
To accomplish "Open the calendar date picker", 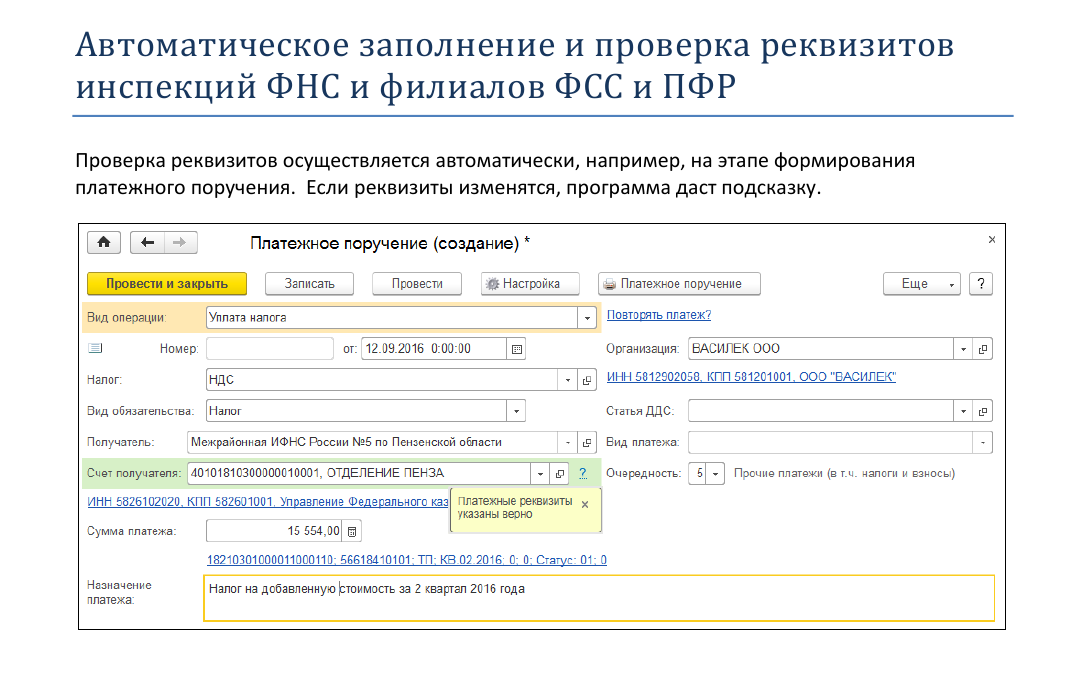I will pyautogui.click(x=517, y=349).
